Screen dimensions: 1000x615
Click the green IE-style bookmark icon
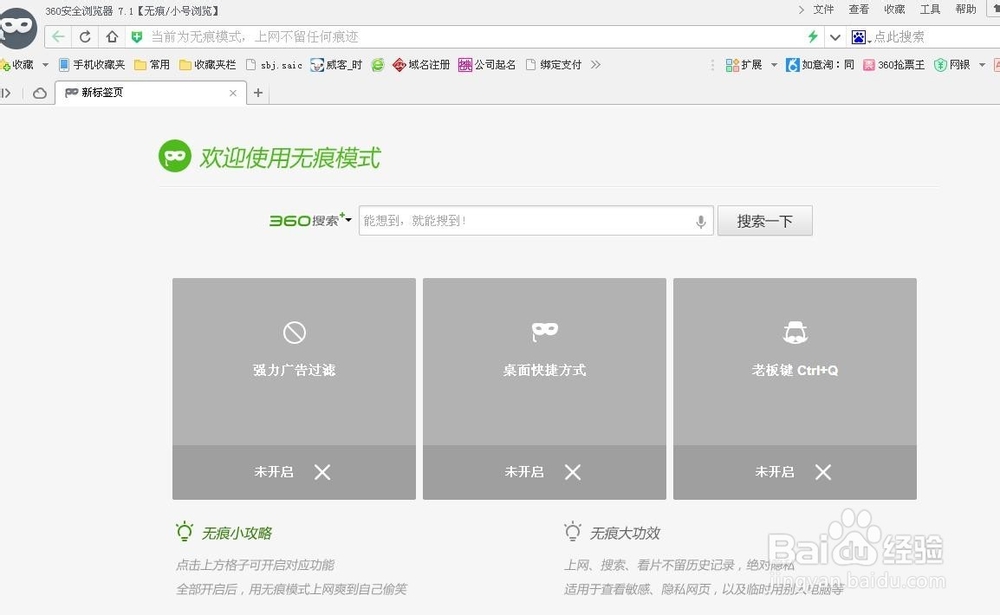point(378,64)
